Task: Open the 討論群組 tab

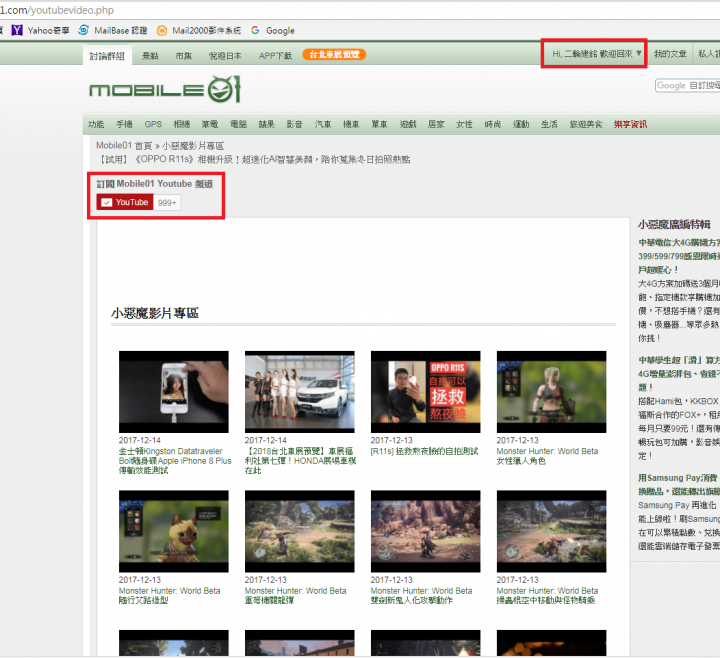Action: [x=107, y=56]
